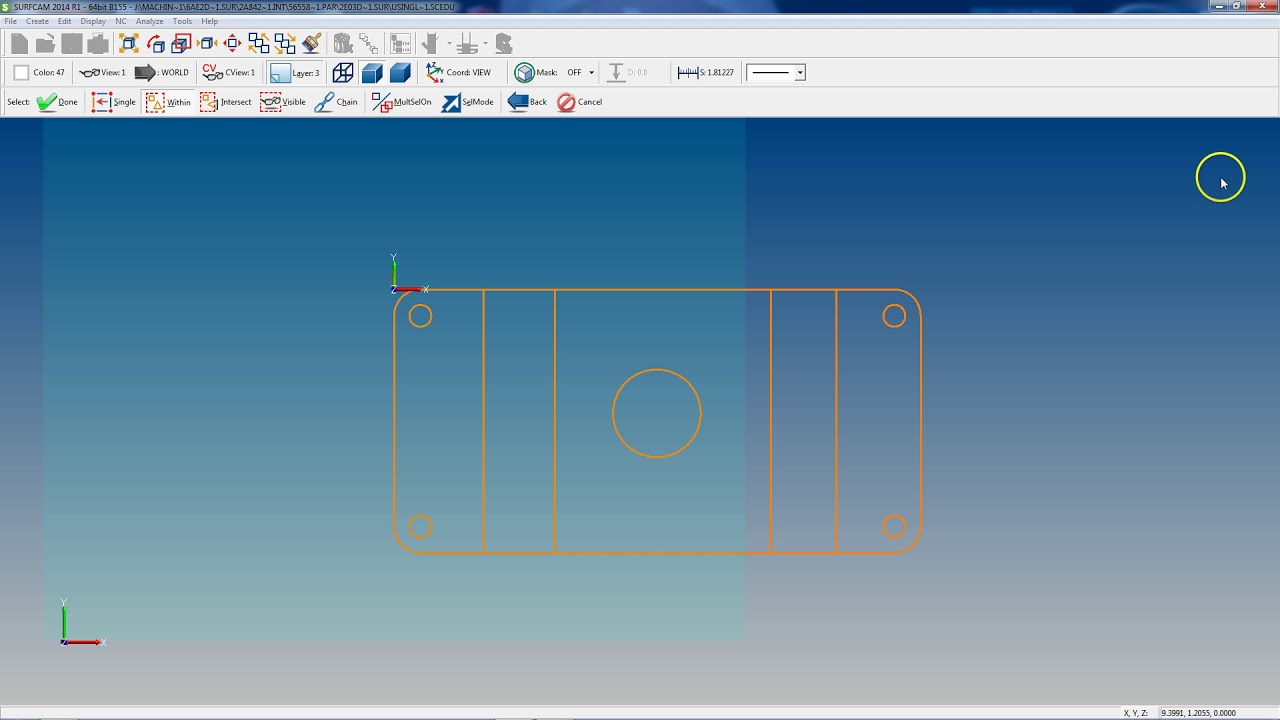Viewport: 1280px width, 720px height.
Task: Expand the lathe machining dropdown arrow
Action: (x=485, y=43)
